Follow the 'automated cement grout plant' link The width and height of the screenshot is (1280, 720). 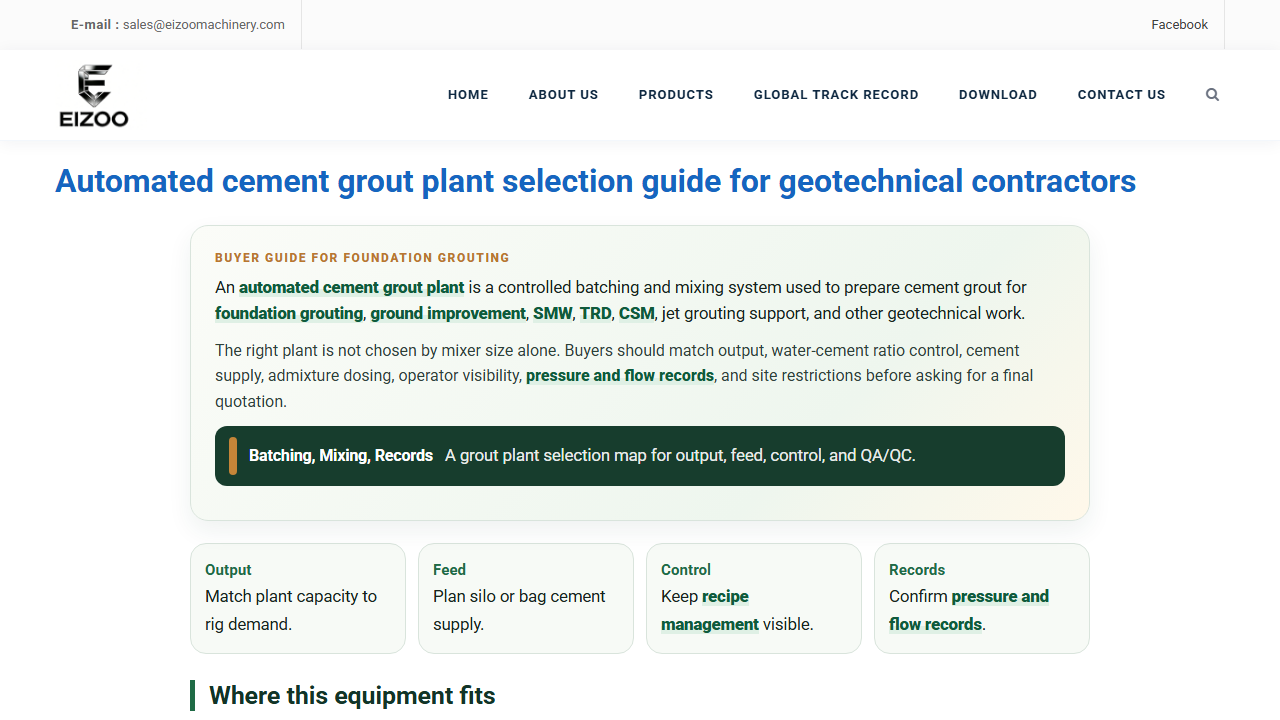[351, 287]
